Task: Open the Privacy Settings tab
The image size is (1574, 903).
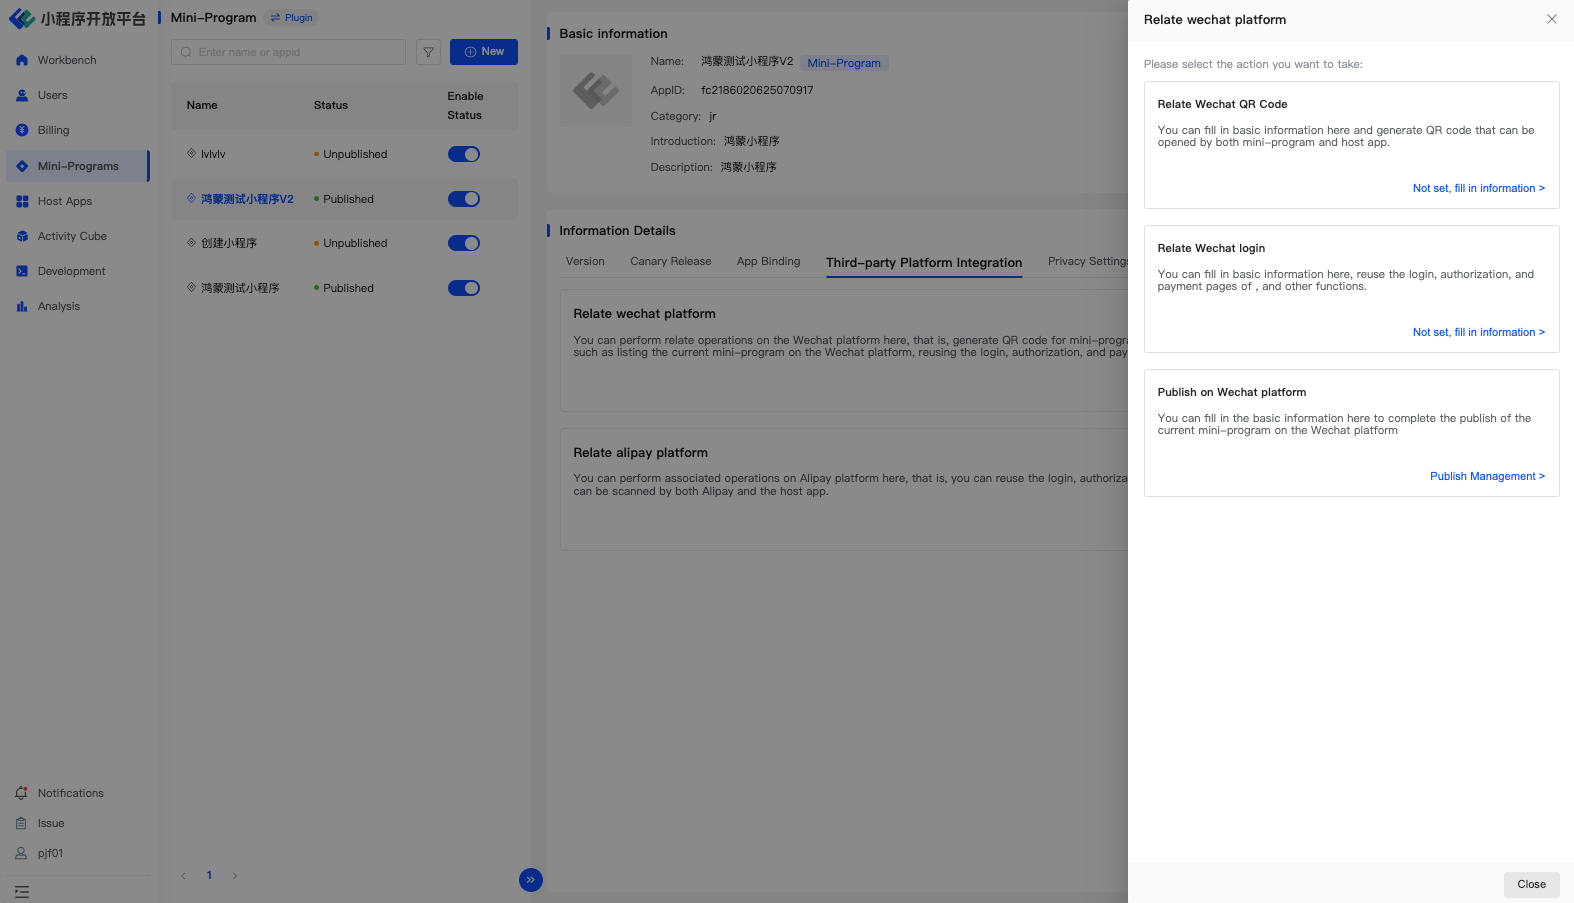Action: pyautogui.click(x=1088, y=261)
